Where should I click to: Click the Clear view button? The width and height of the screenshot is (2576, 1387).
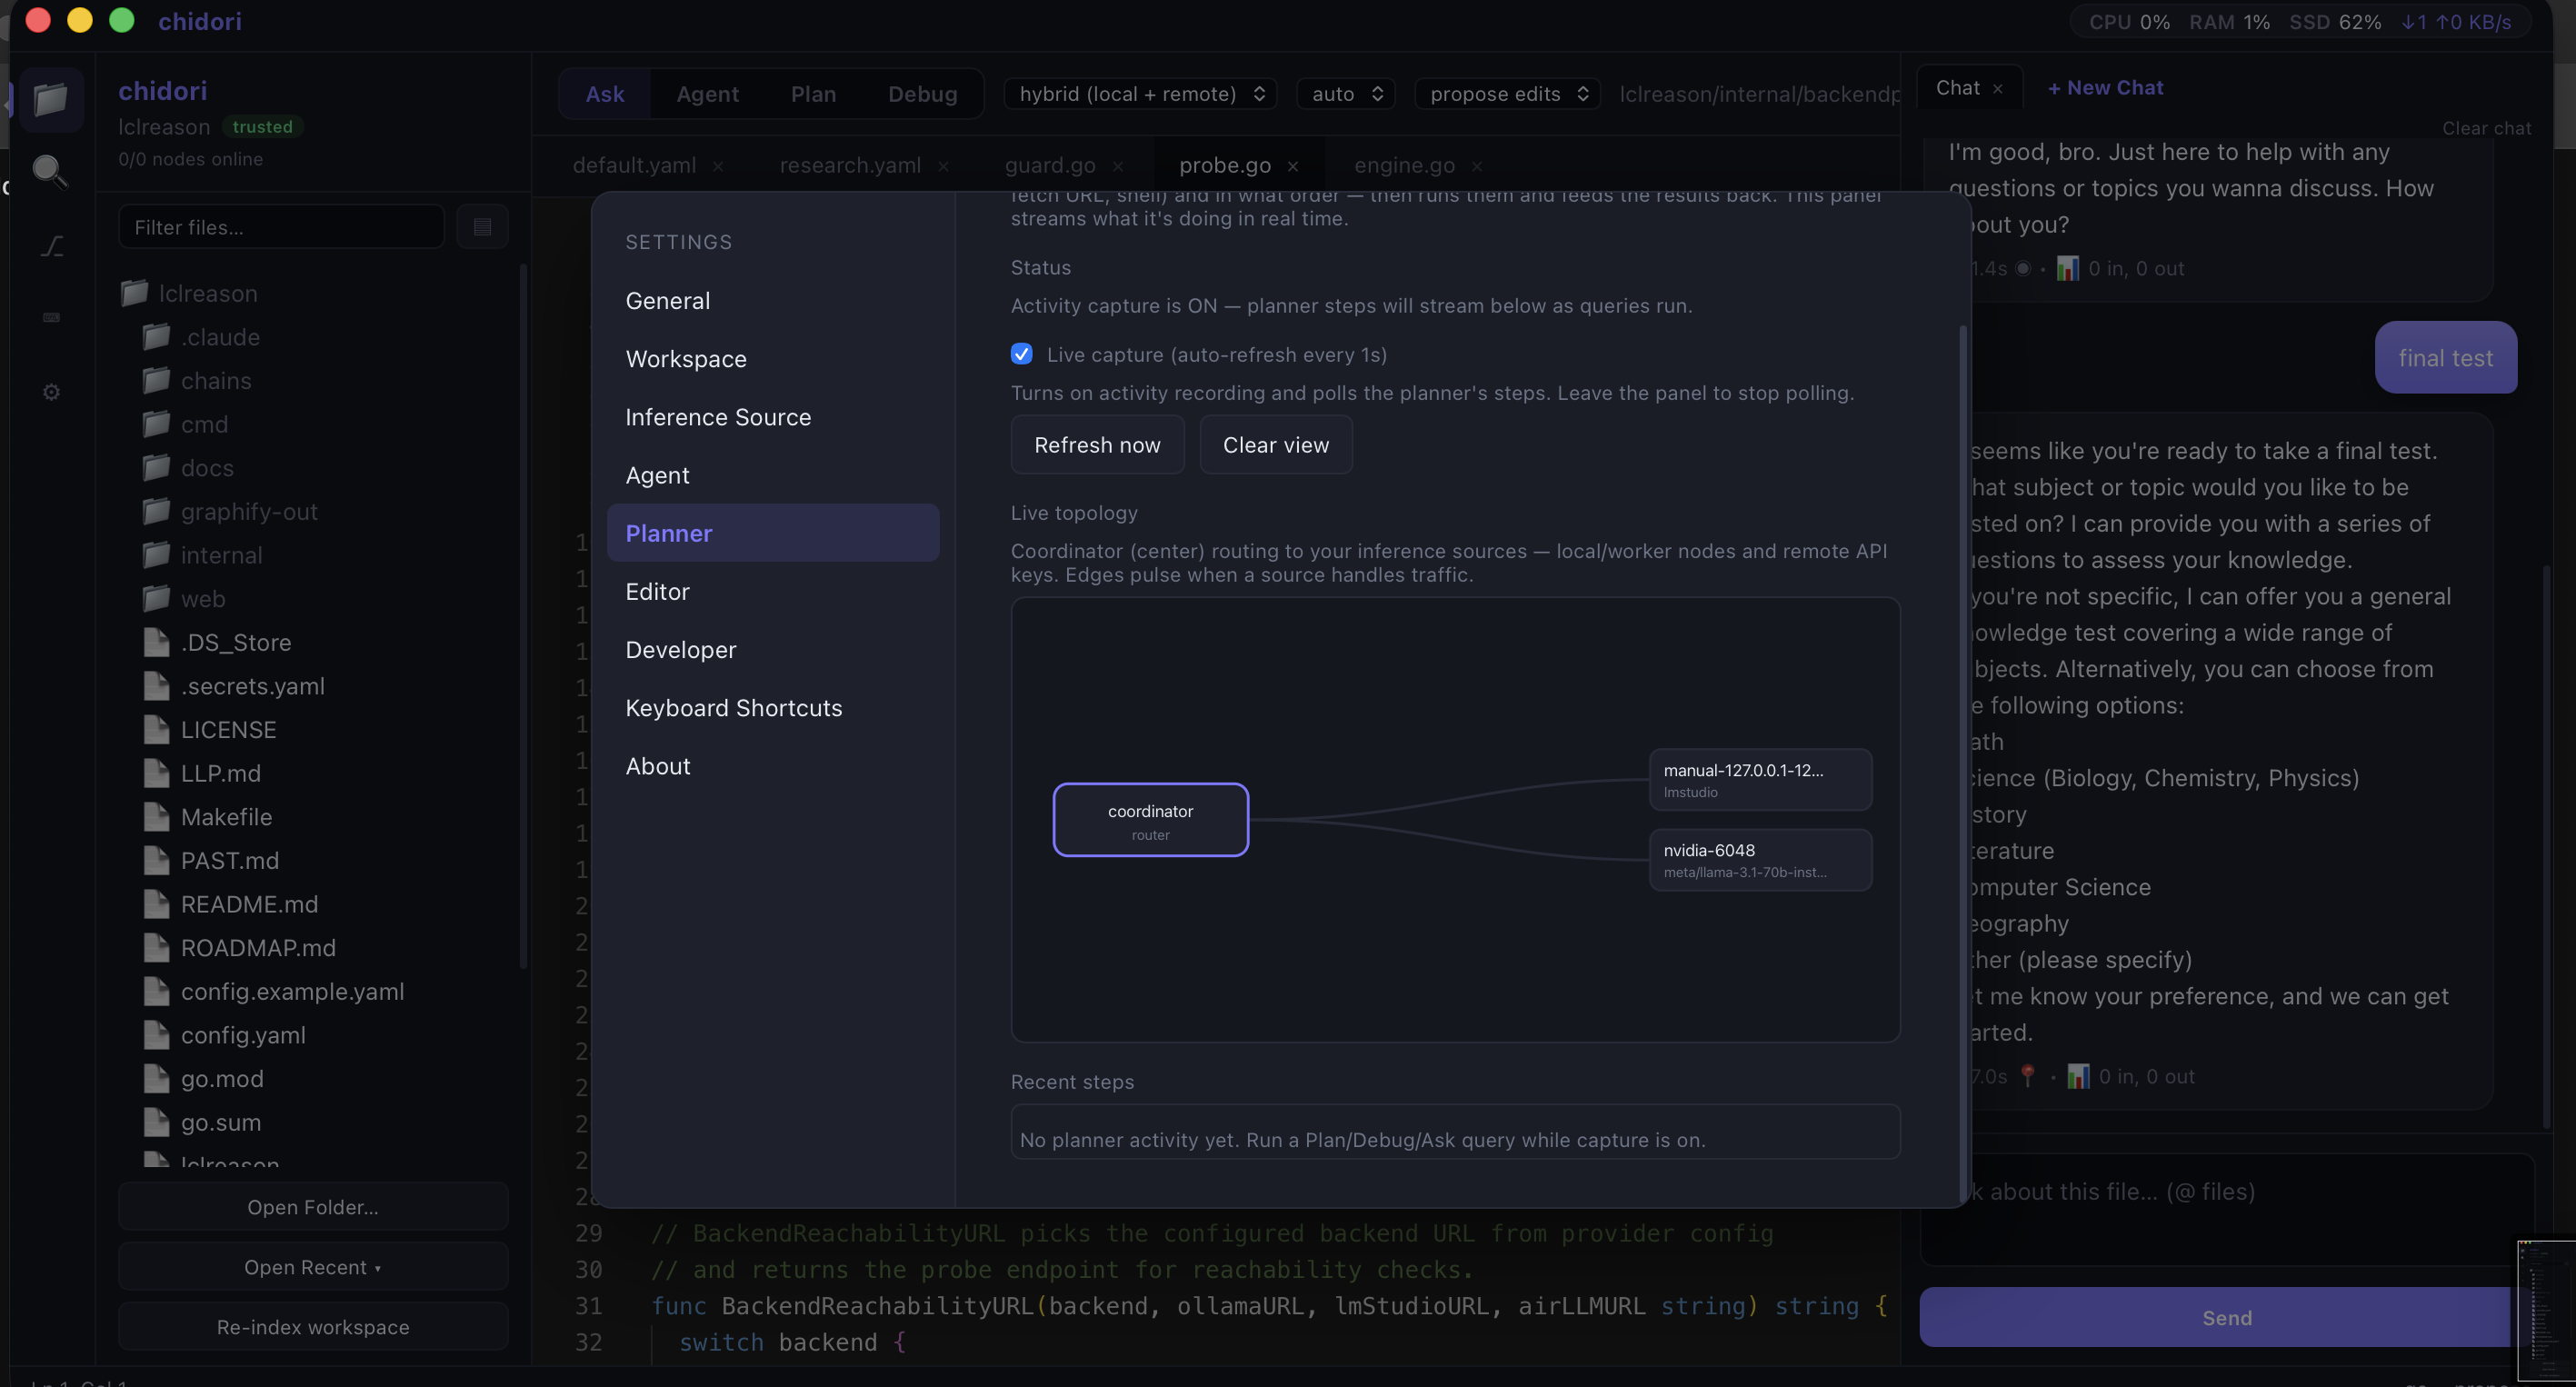pos(1276,444)
